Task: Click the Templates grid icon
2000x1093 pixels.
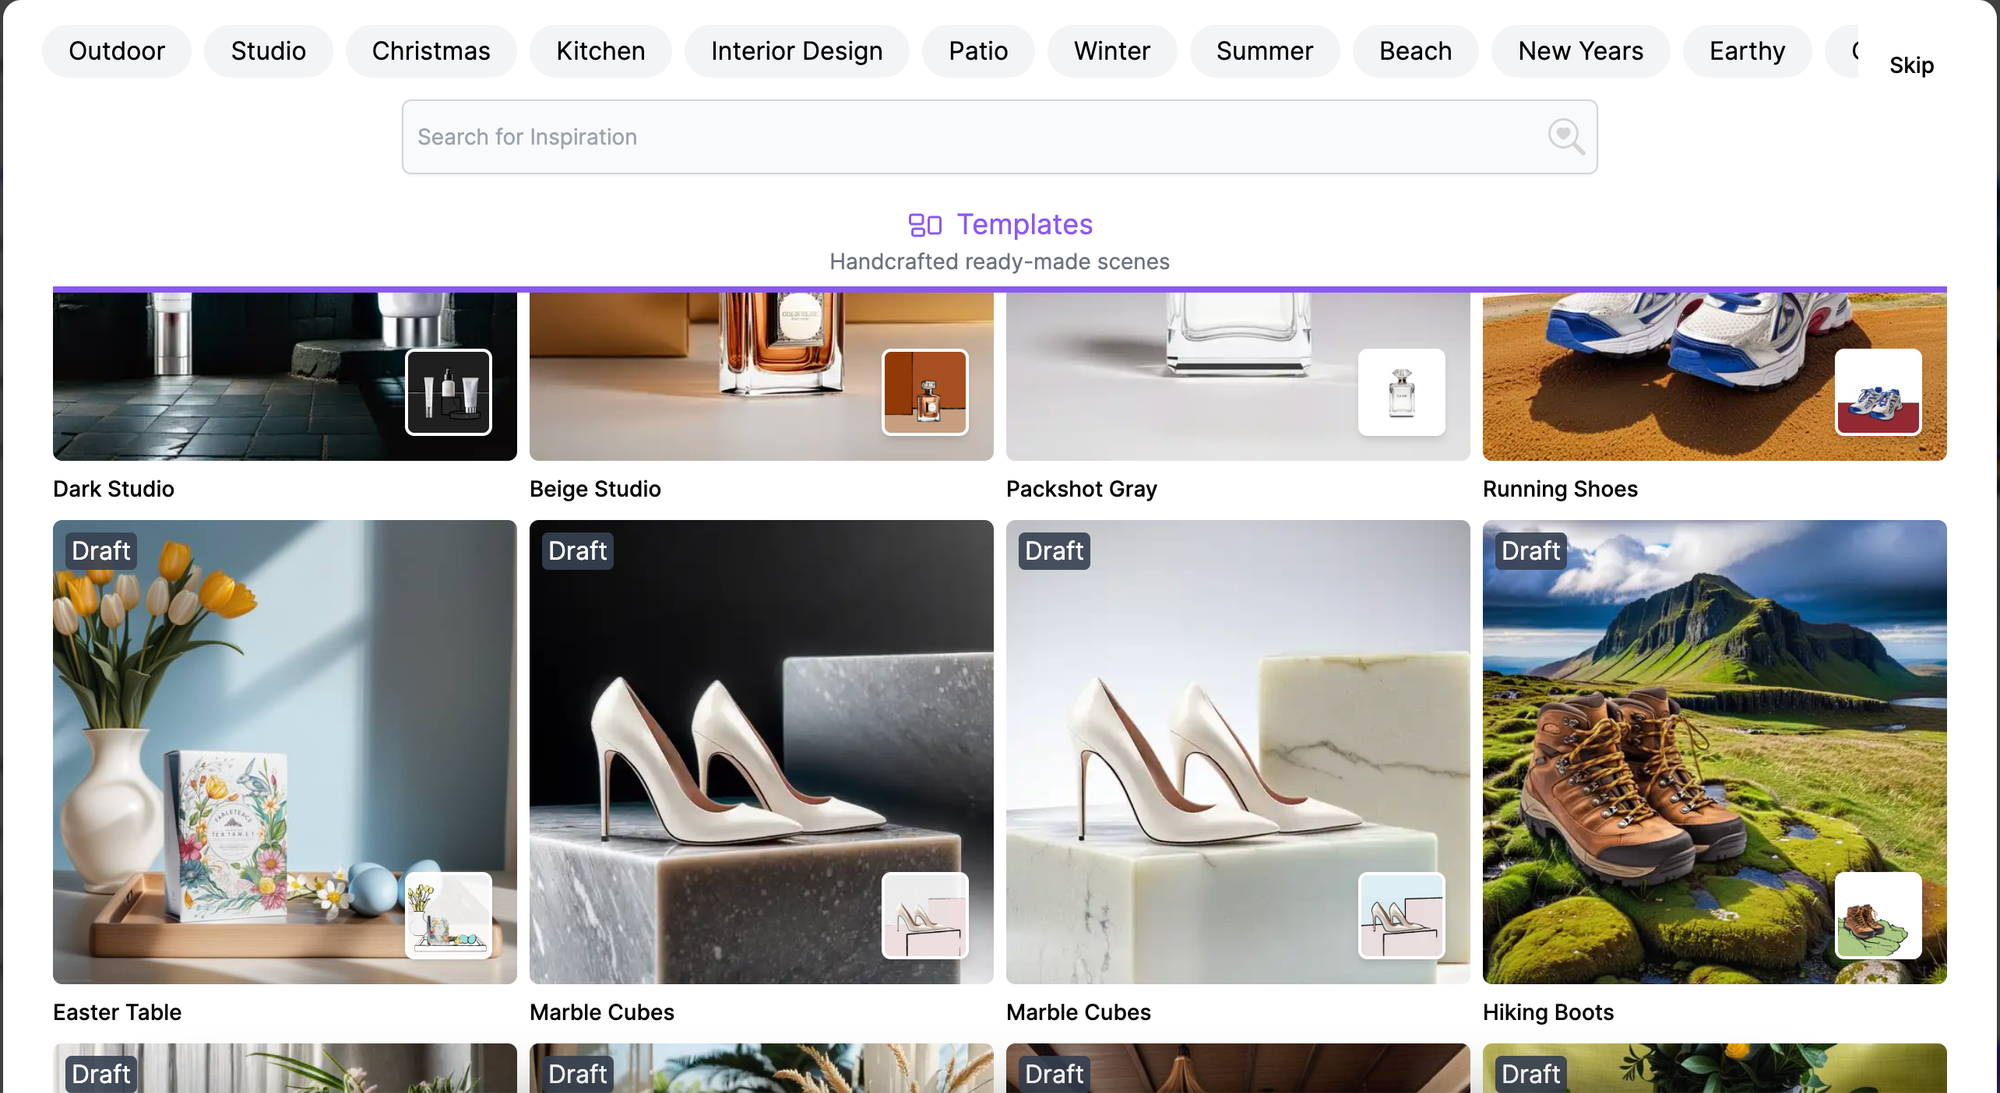Action: coord(924,225)
